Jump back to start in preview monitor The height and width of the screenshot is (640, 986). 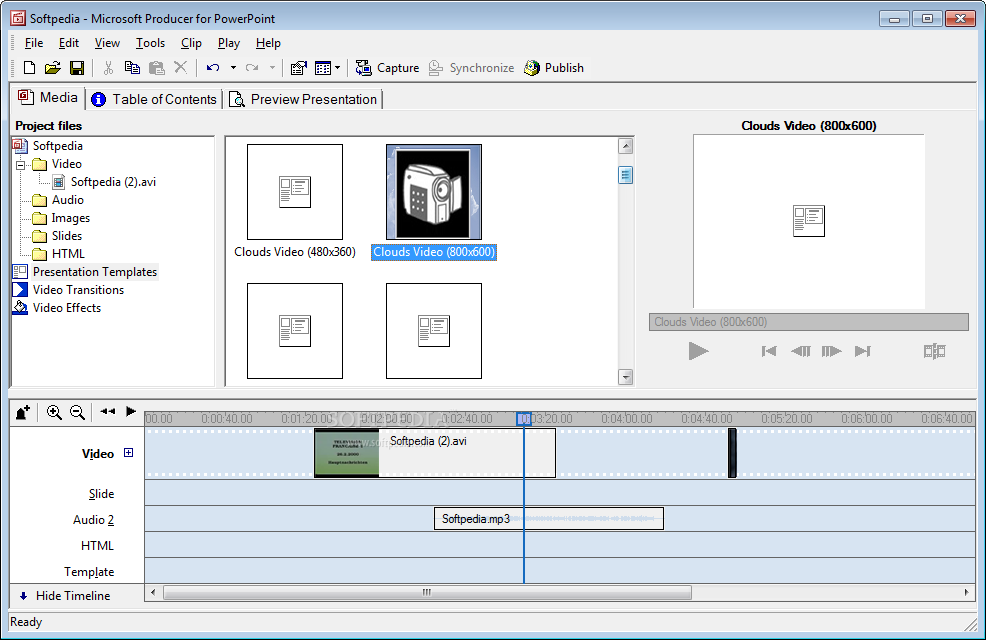[768, 351]
